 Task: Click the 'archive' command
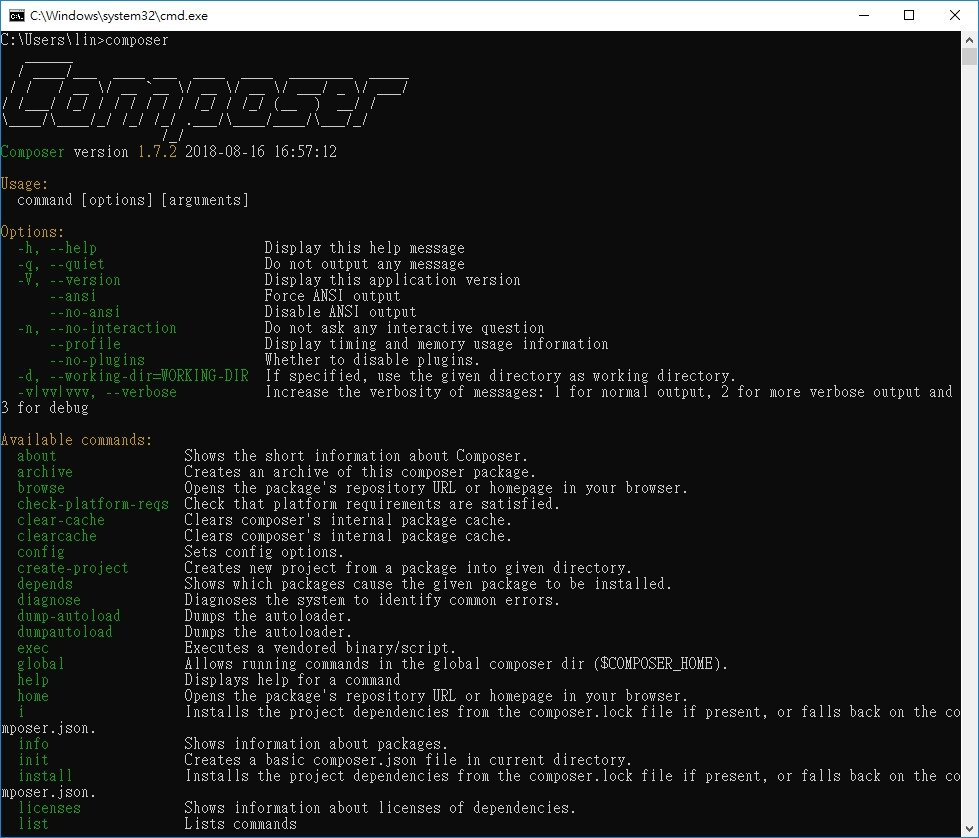(45, 472)
